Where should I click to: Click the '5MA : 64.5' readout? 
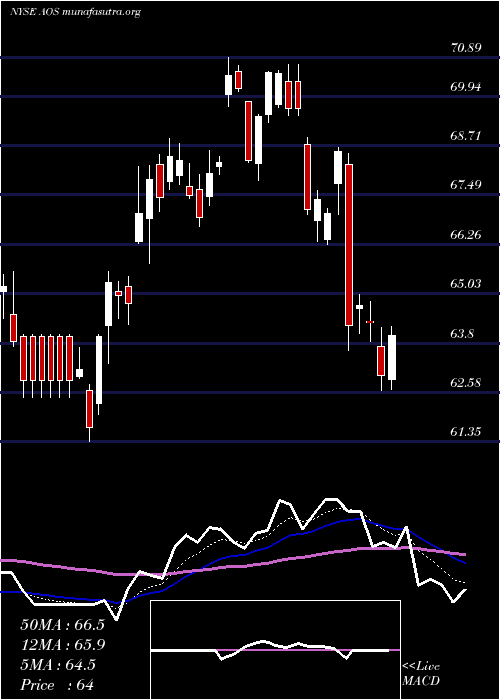pos(58,665)
